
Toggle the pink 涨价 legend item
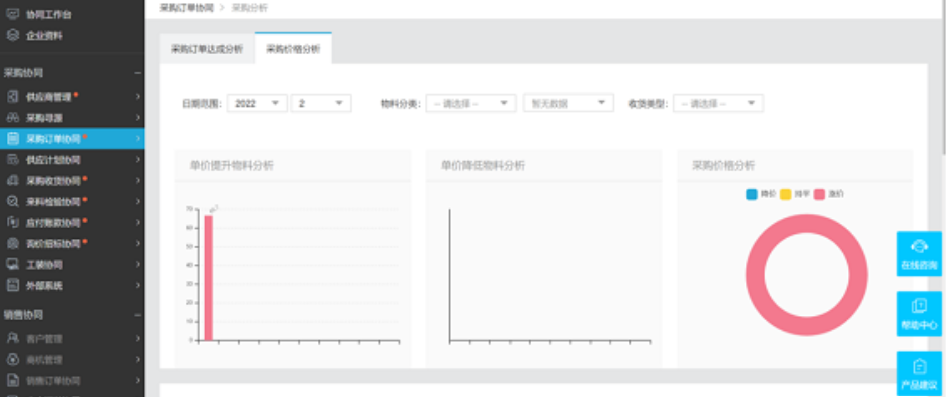click(828, 194)
